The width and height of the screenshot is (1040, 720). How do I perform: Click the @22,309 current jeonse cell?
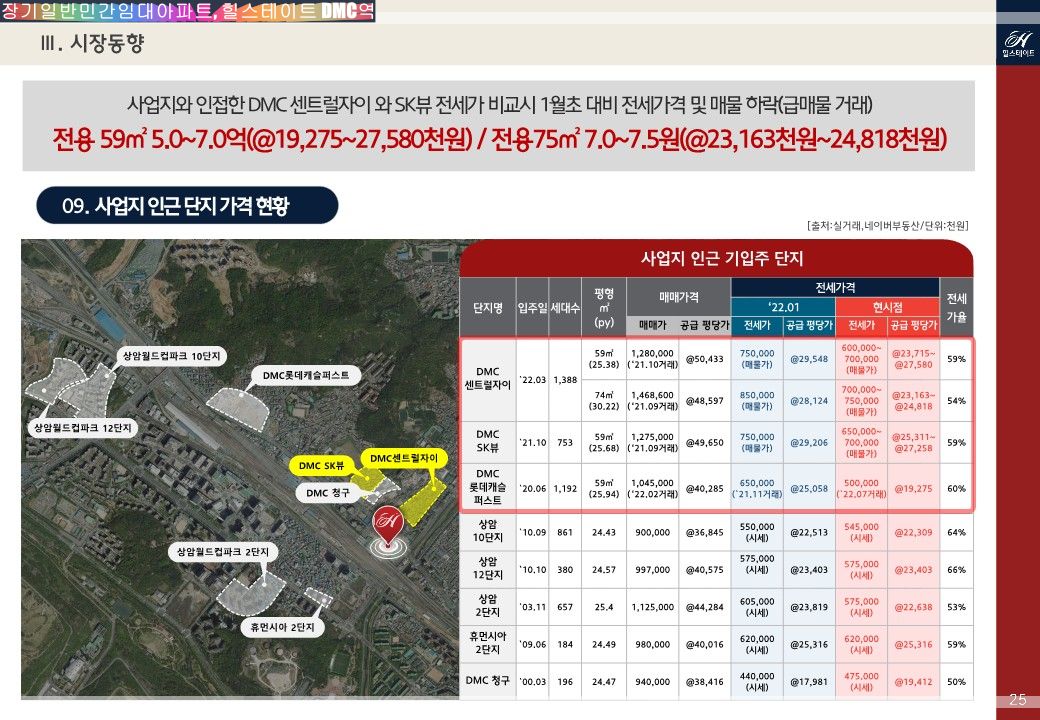pos(913,532)
